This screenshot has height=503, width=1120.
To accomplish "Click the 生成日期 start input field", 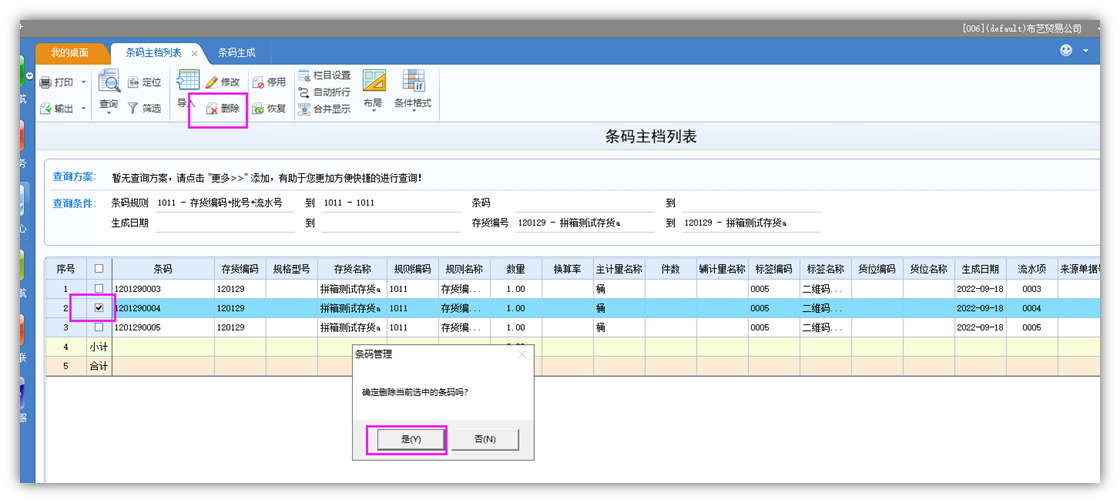I will 224,223.
